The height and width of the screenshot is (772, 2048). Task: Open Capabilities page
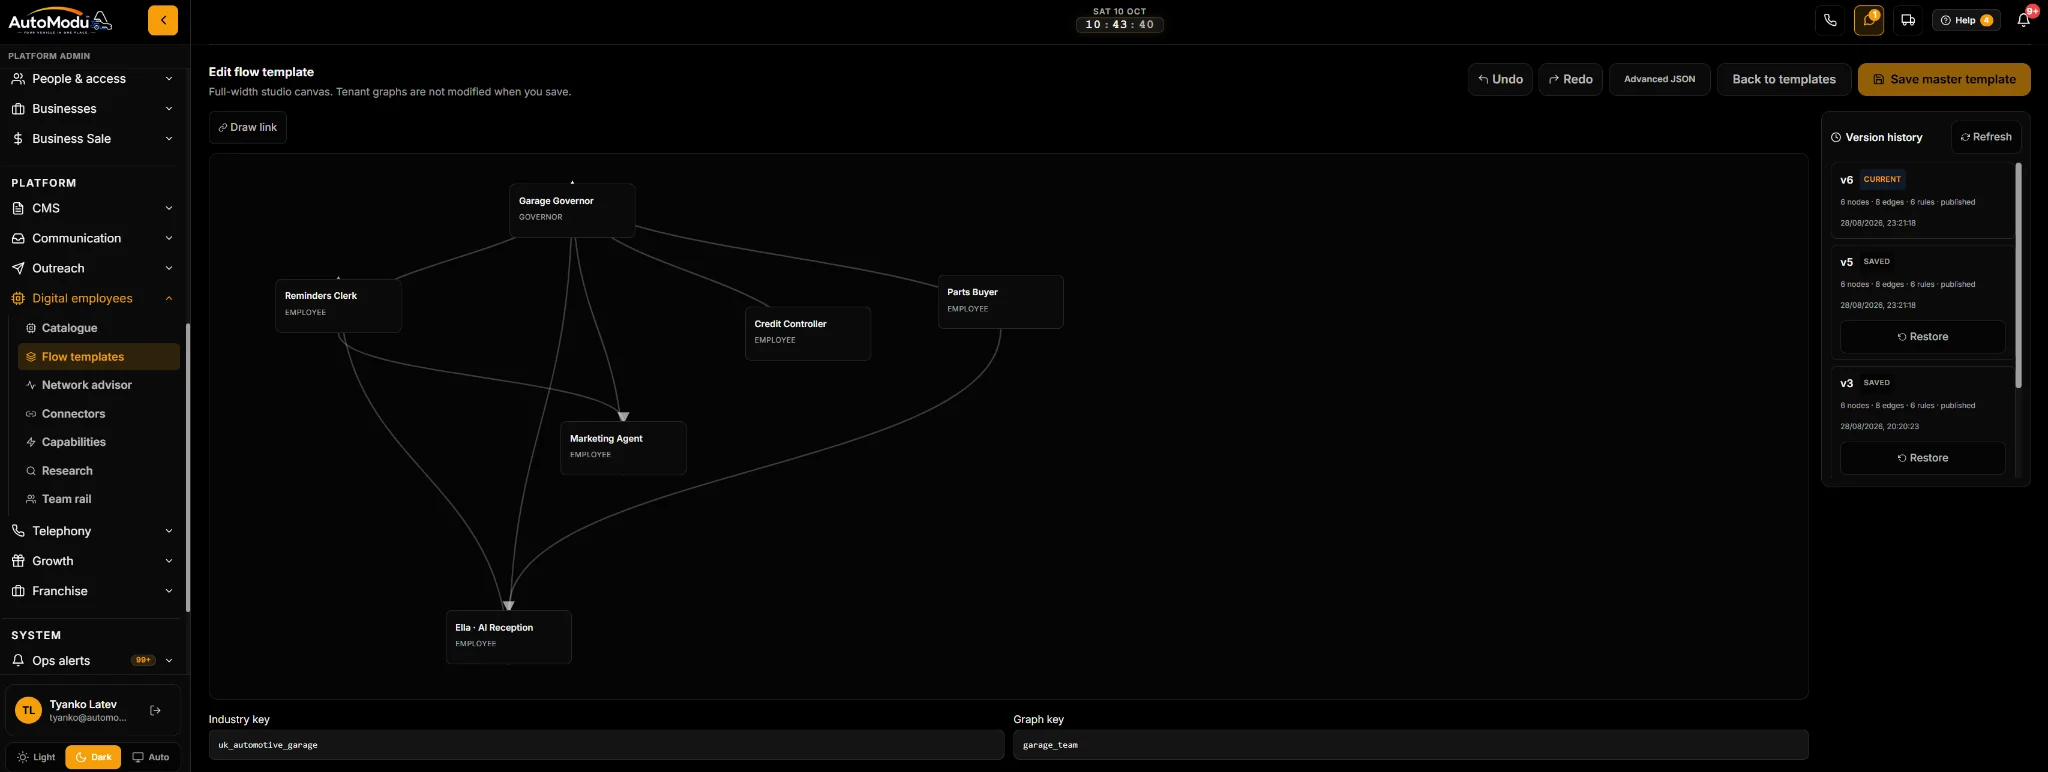point(99,442)
